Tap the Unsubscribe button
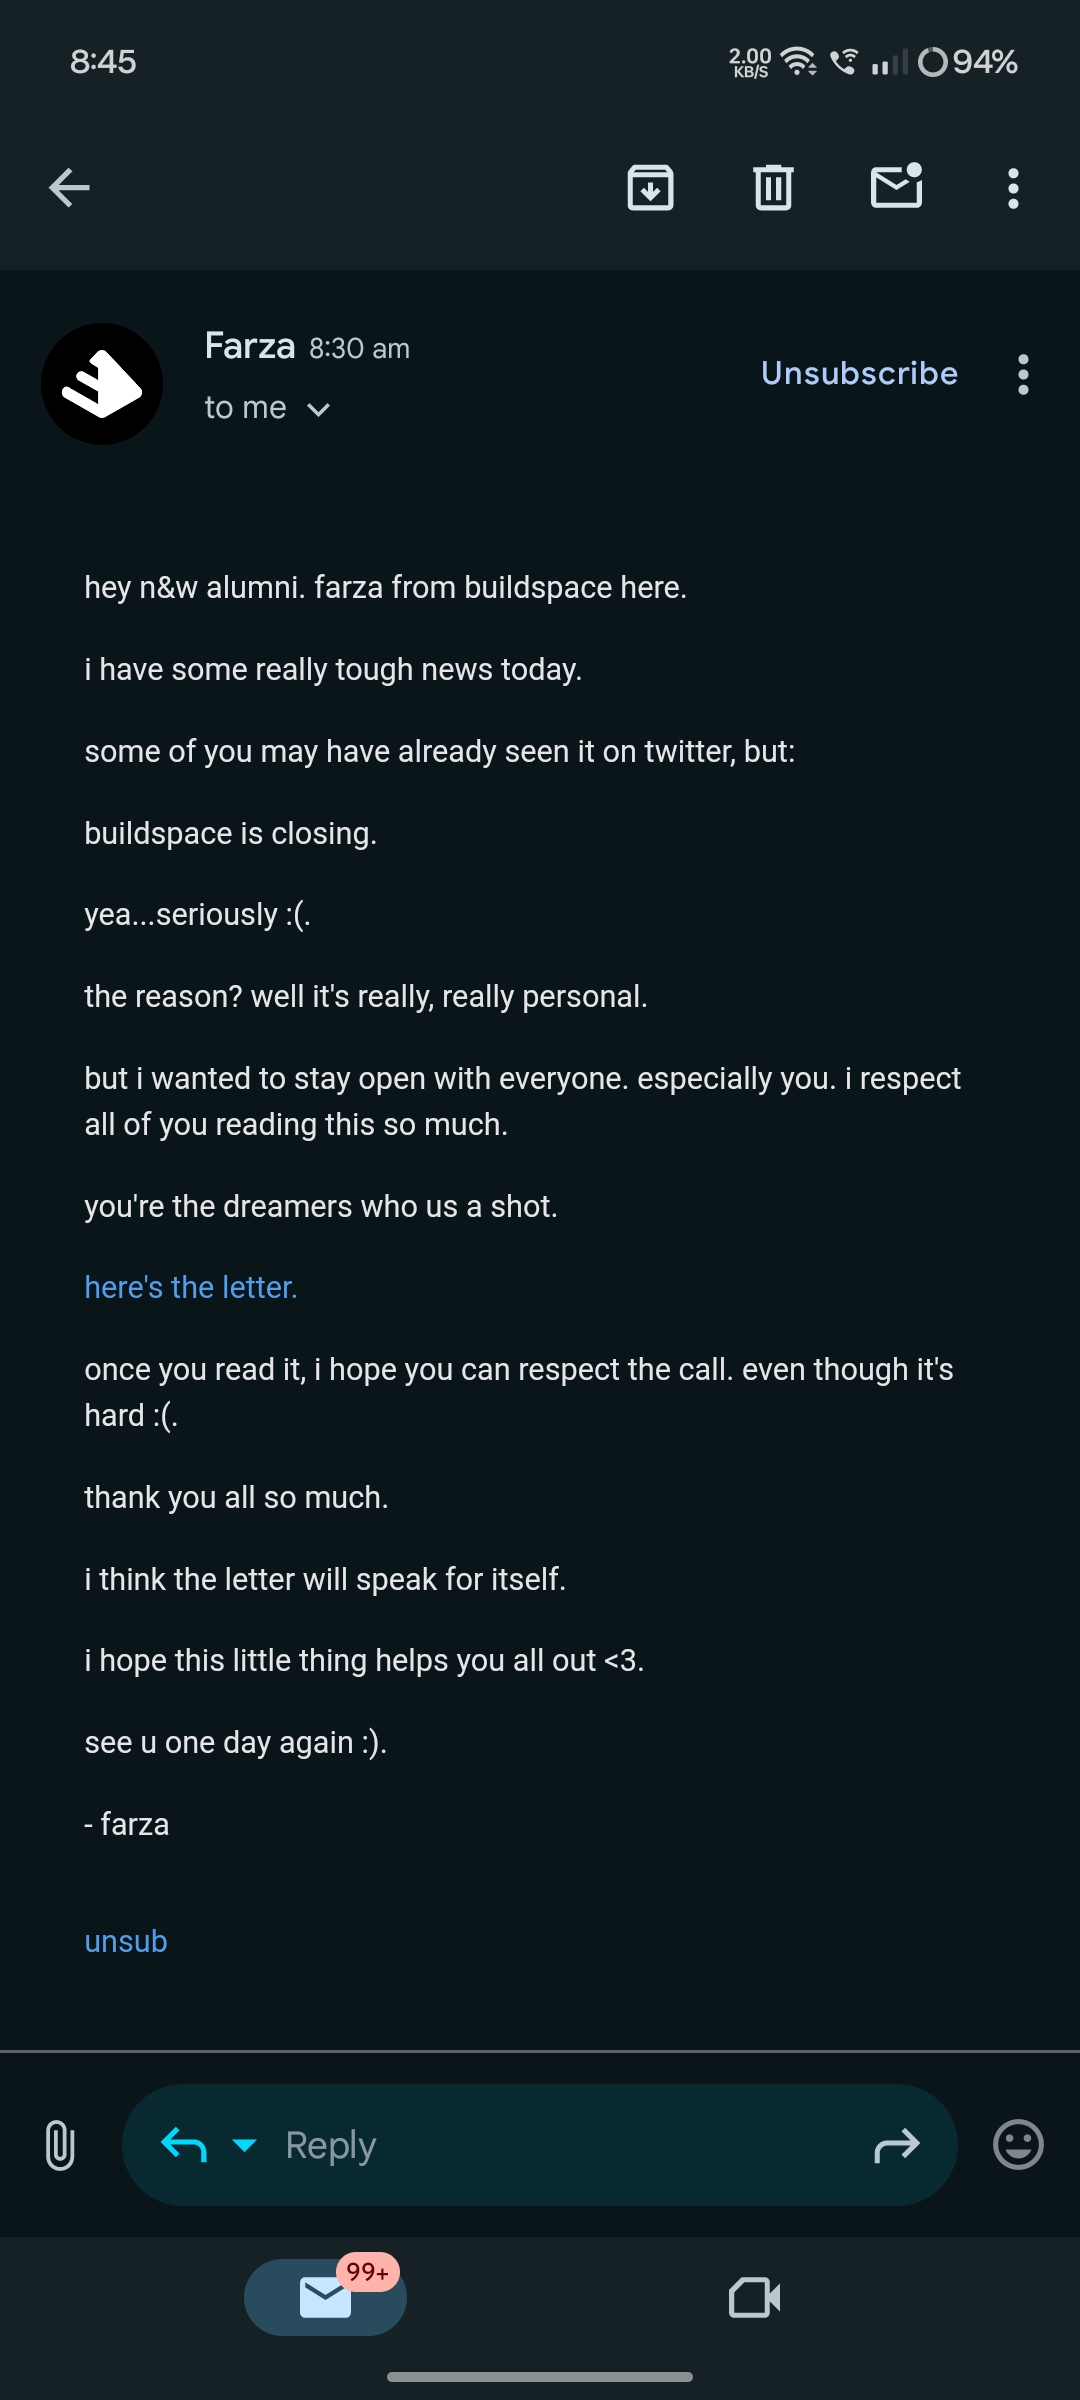The image size is (1080, 2400). (859, 373)
